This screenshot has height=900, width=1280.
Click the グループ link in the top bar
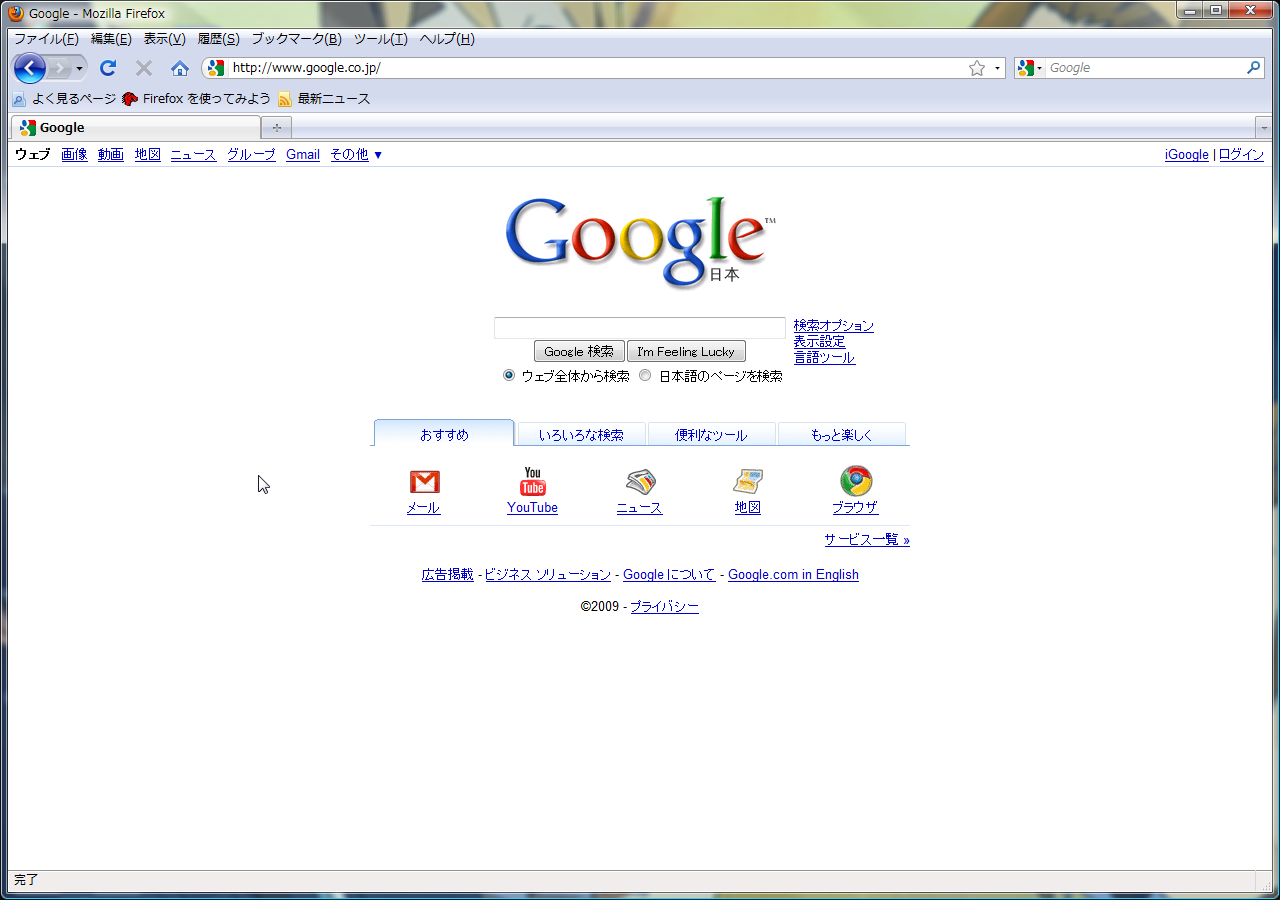pos(251,154)
